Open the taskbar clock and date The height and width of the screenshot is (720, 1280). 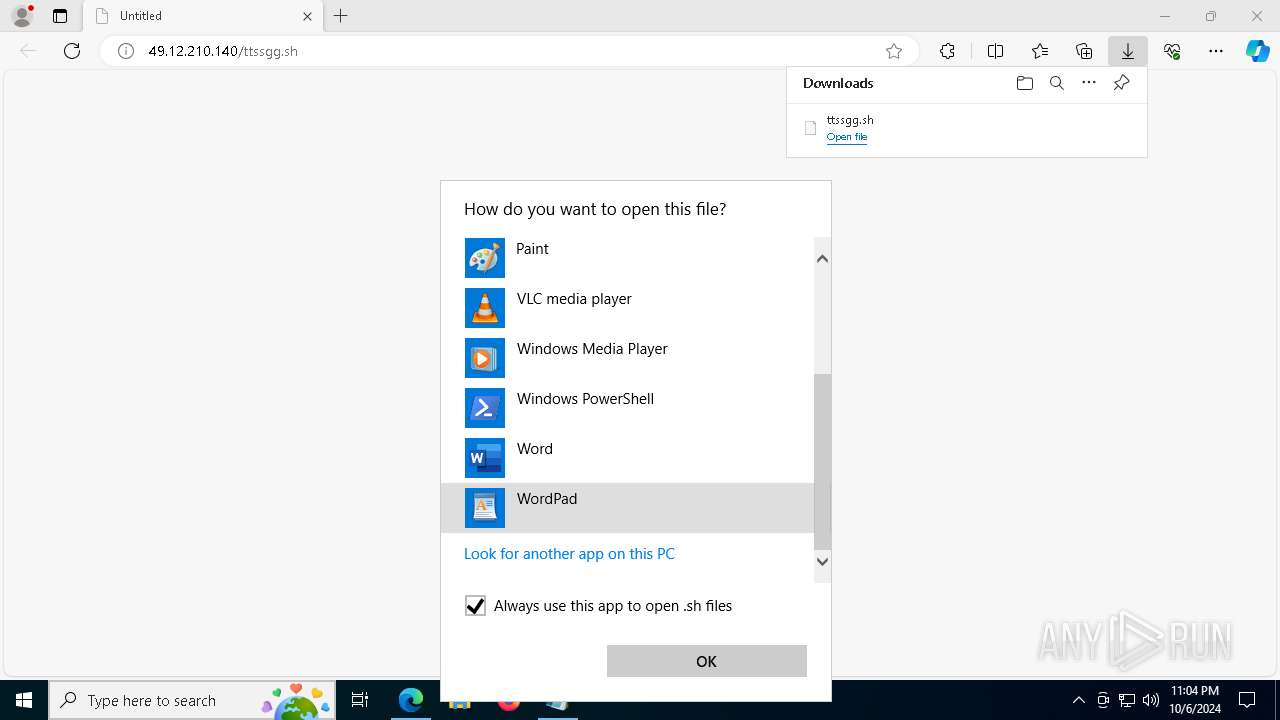[x=1195, y=700]
